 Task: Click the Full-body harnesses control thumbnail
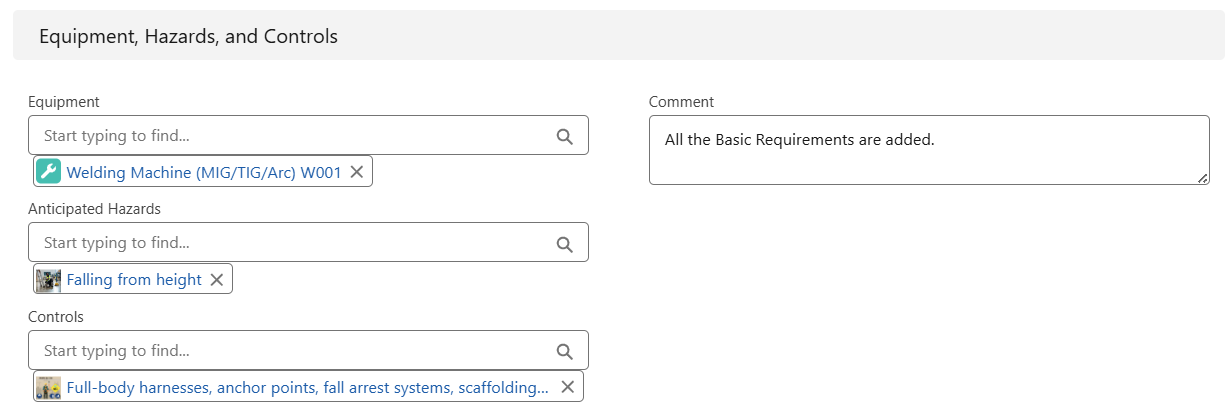pyautogui.click(x=49, y=387)
